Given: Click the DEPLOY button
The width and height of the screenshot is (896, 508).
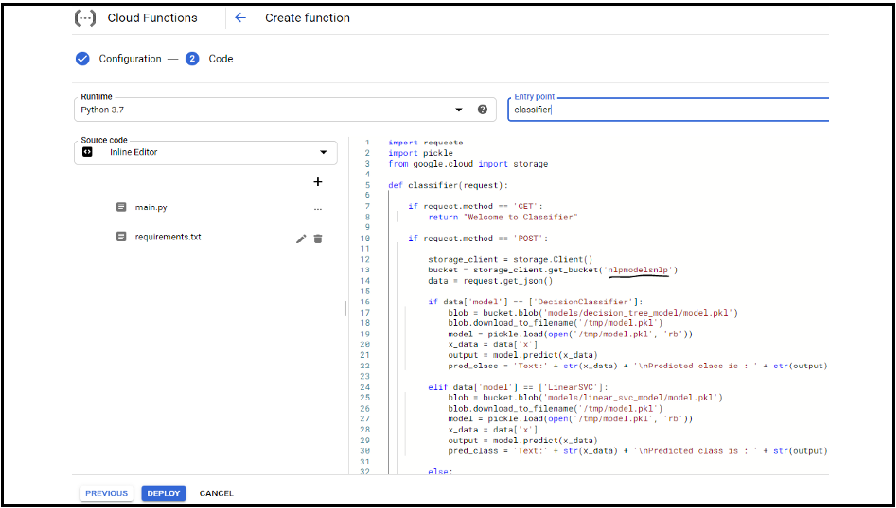Looking at the screenshot, I should [x=163, y=493].
